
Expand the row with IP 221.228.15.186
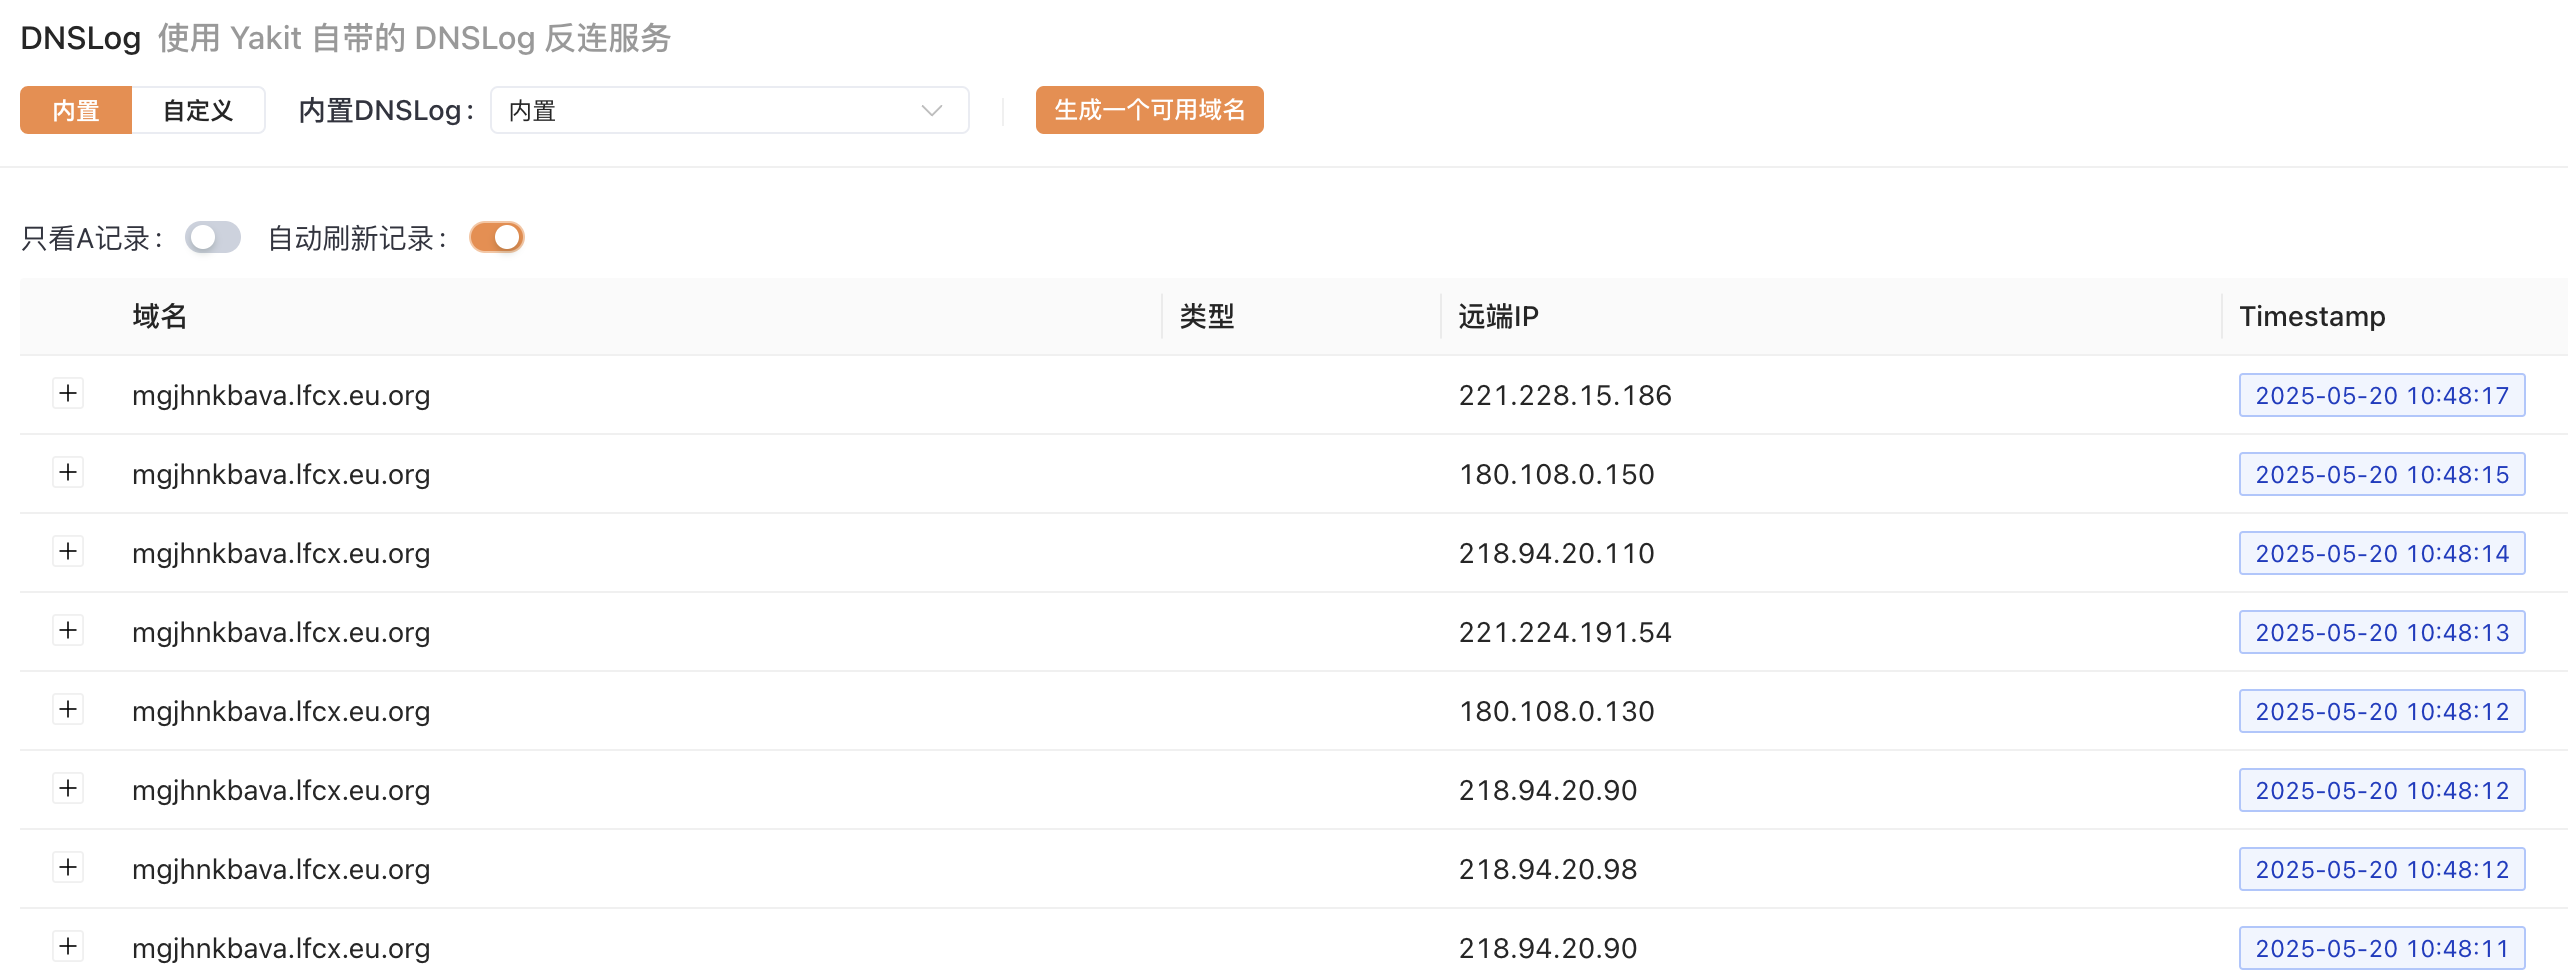tap(68, 394)
